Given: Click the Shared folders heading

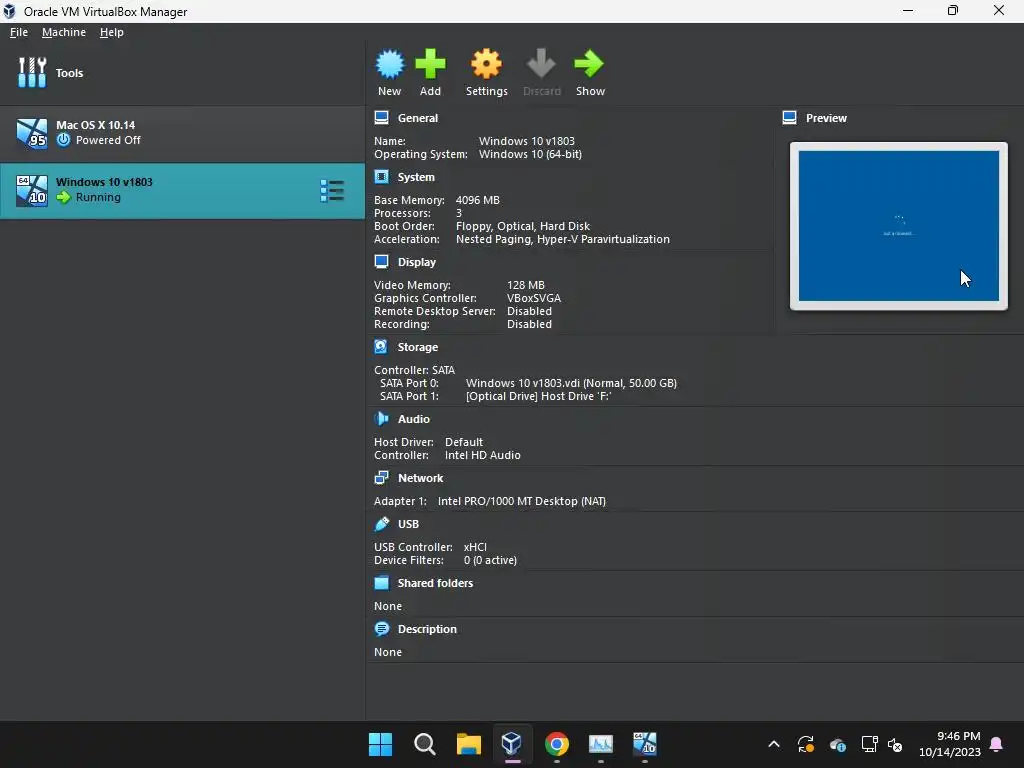Looking at the screenshot, I should pos(436,583).
